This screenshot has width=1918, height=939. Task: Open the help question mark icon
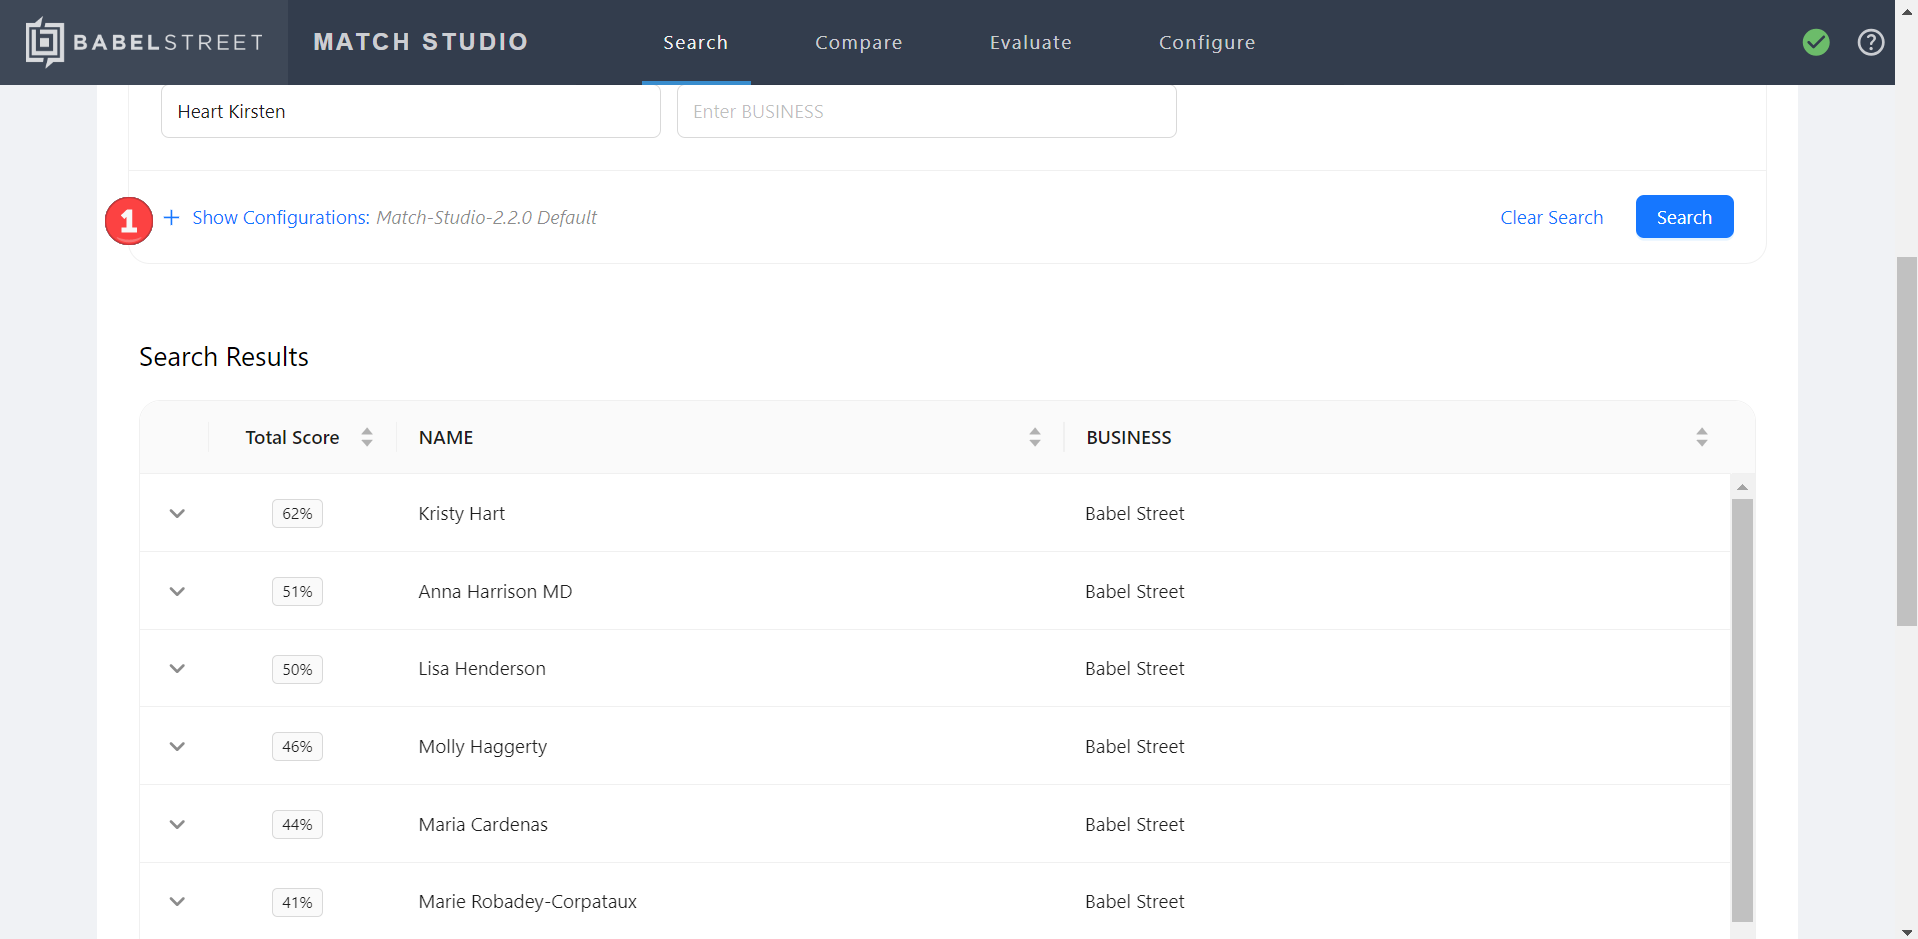click(x=1871, y=42)
